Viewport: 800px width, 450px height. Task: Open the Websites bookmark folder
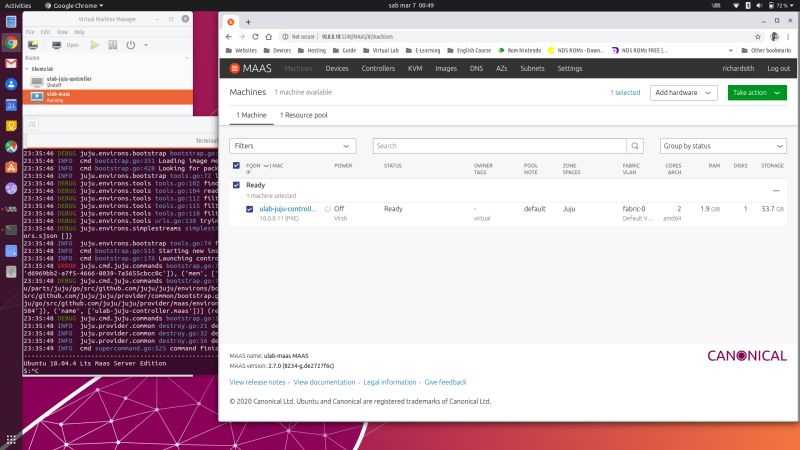(x=241, y=51)
